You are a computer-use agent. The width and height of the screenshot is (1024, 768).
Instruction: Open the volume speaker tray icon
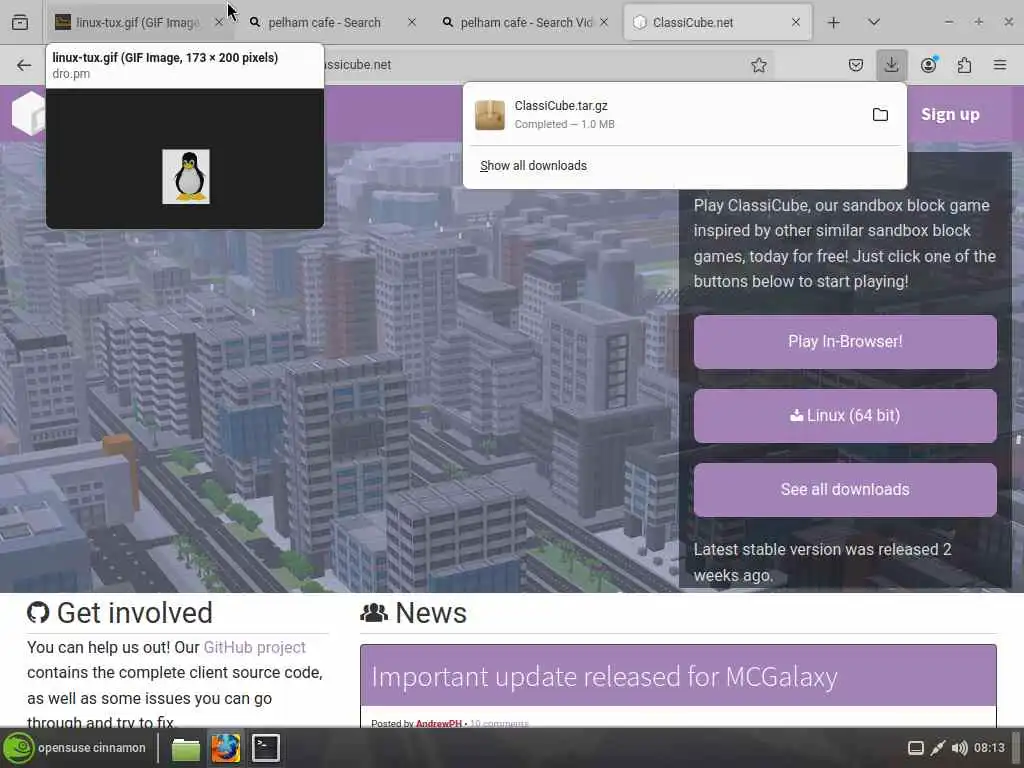coord(959,748)
